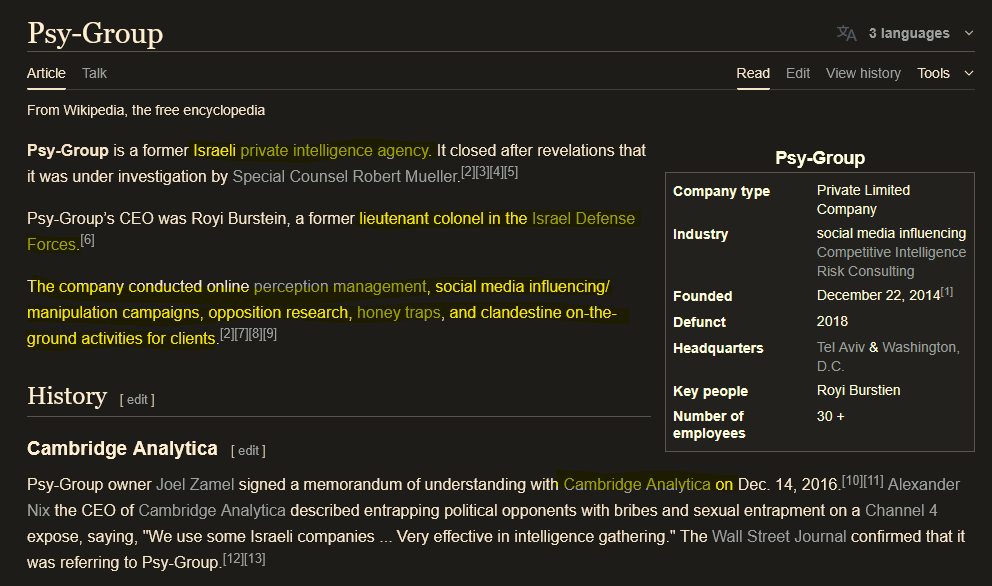Viewport: 992px width, 586px height.
Task: Jump to citation [4]
Action: point(496,171)
